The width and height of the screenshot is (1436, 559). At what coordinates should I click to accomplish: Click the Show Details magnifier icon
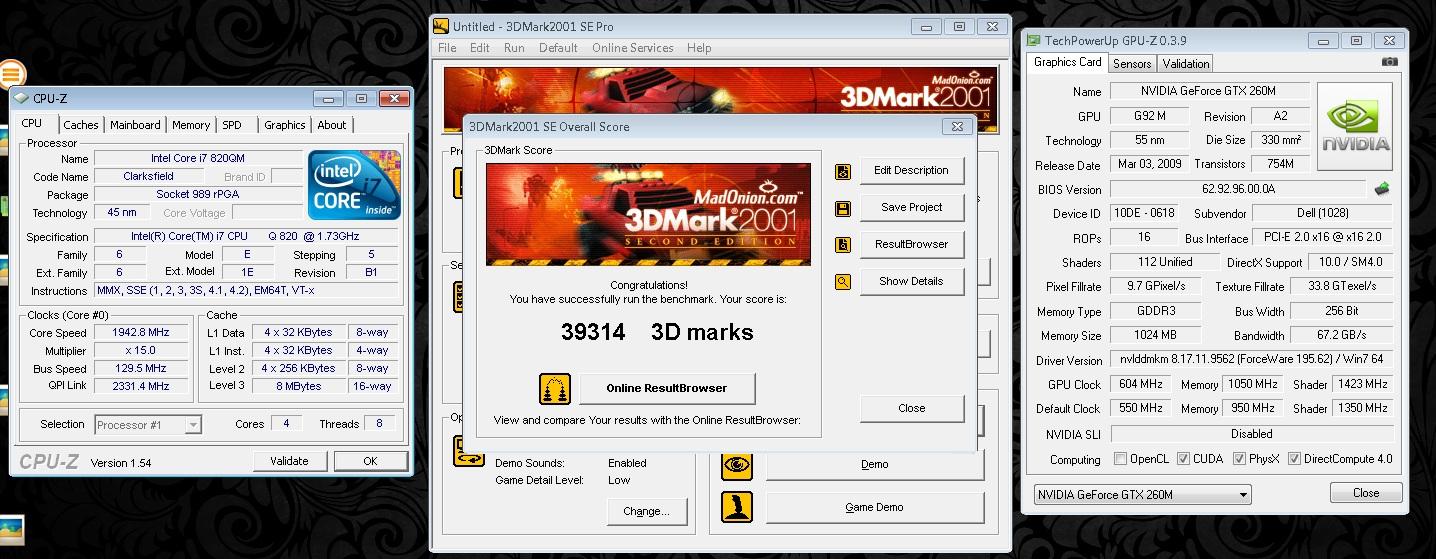[843, 282]
